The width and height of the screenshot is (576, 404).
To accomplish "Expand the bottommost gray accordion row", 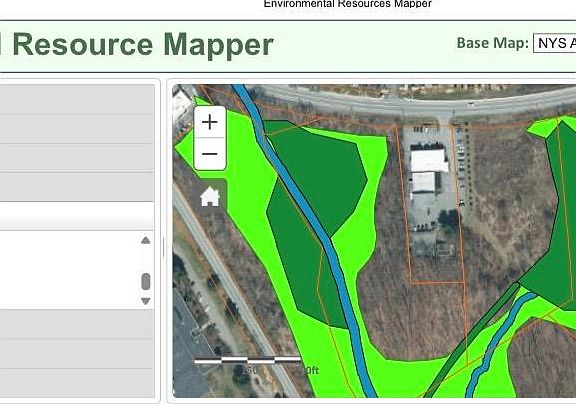I will [77, 383].
